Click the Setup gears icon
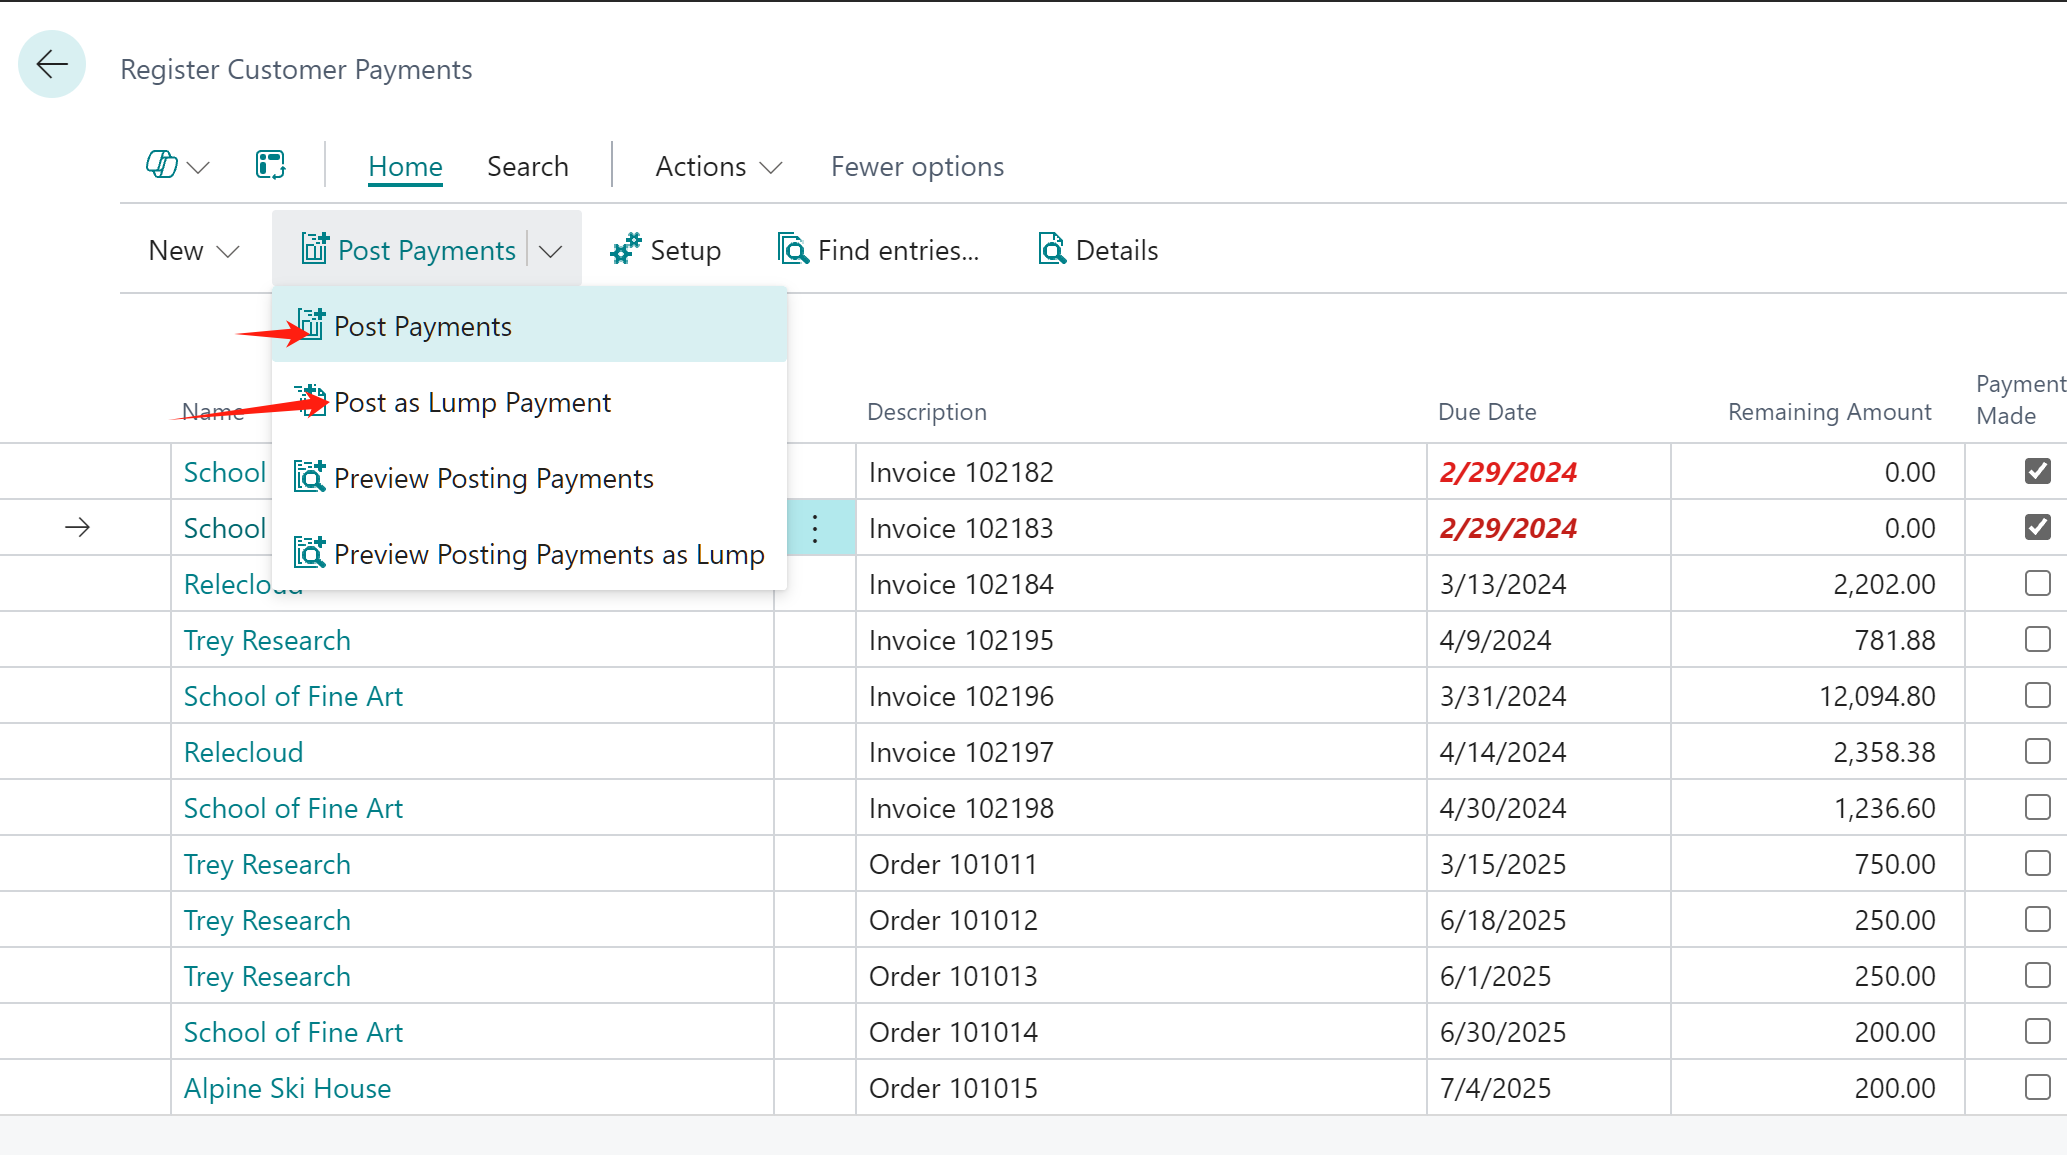 [626, 249]
